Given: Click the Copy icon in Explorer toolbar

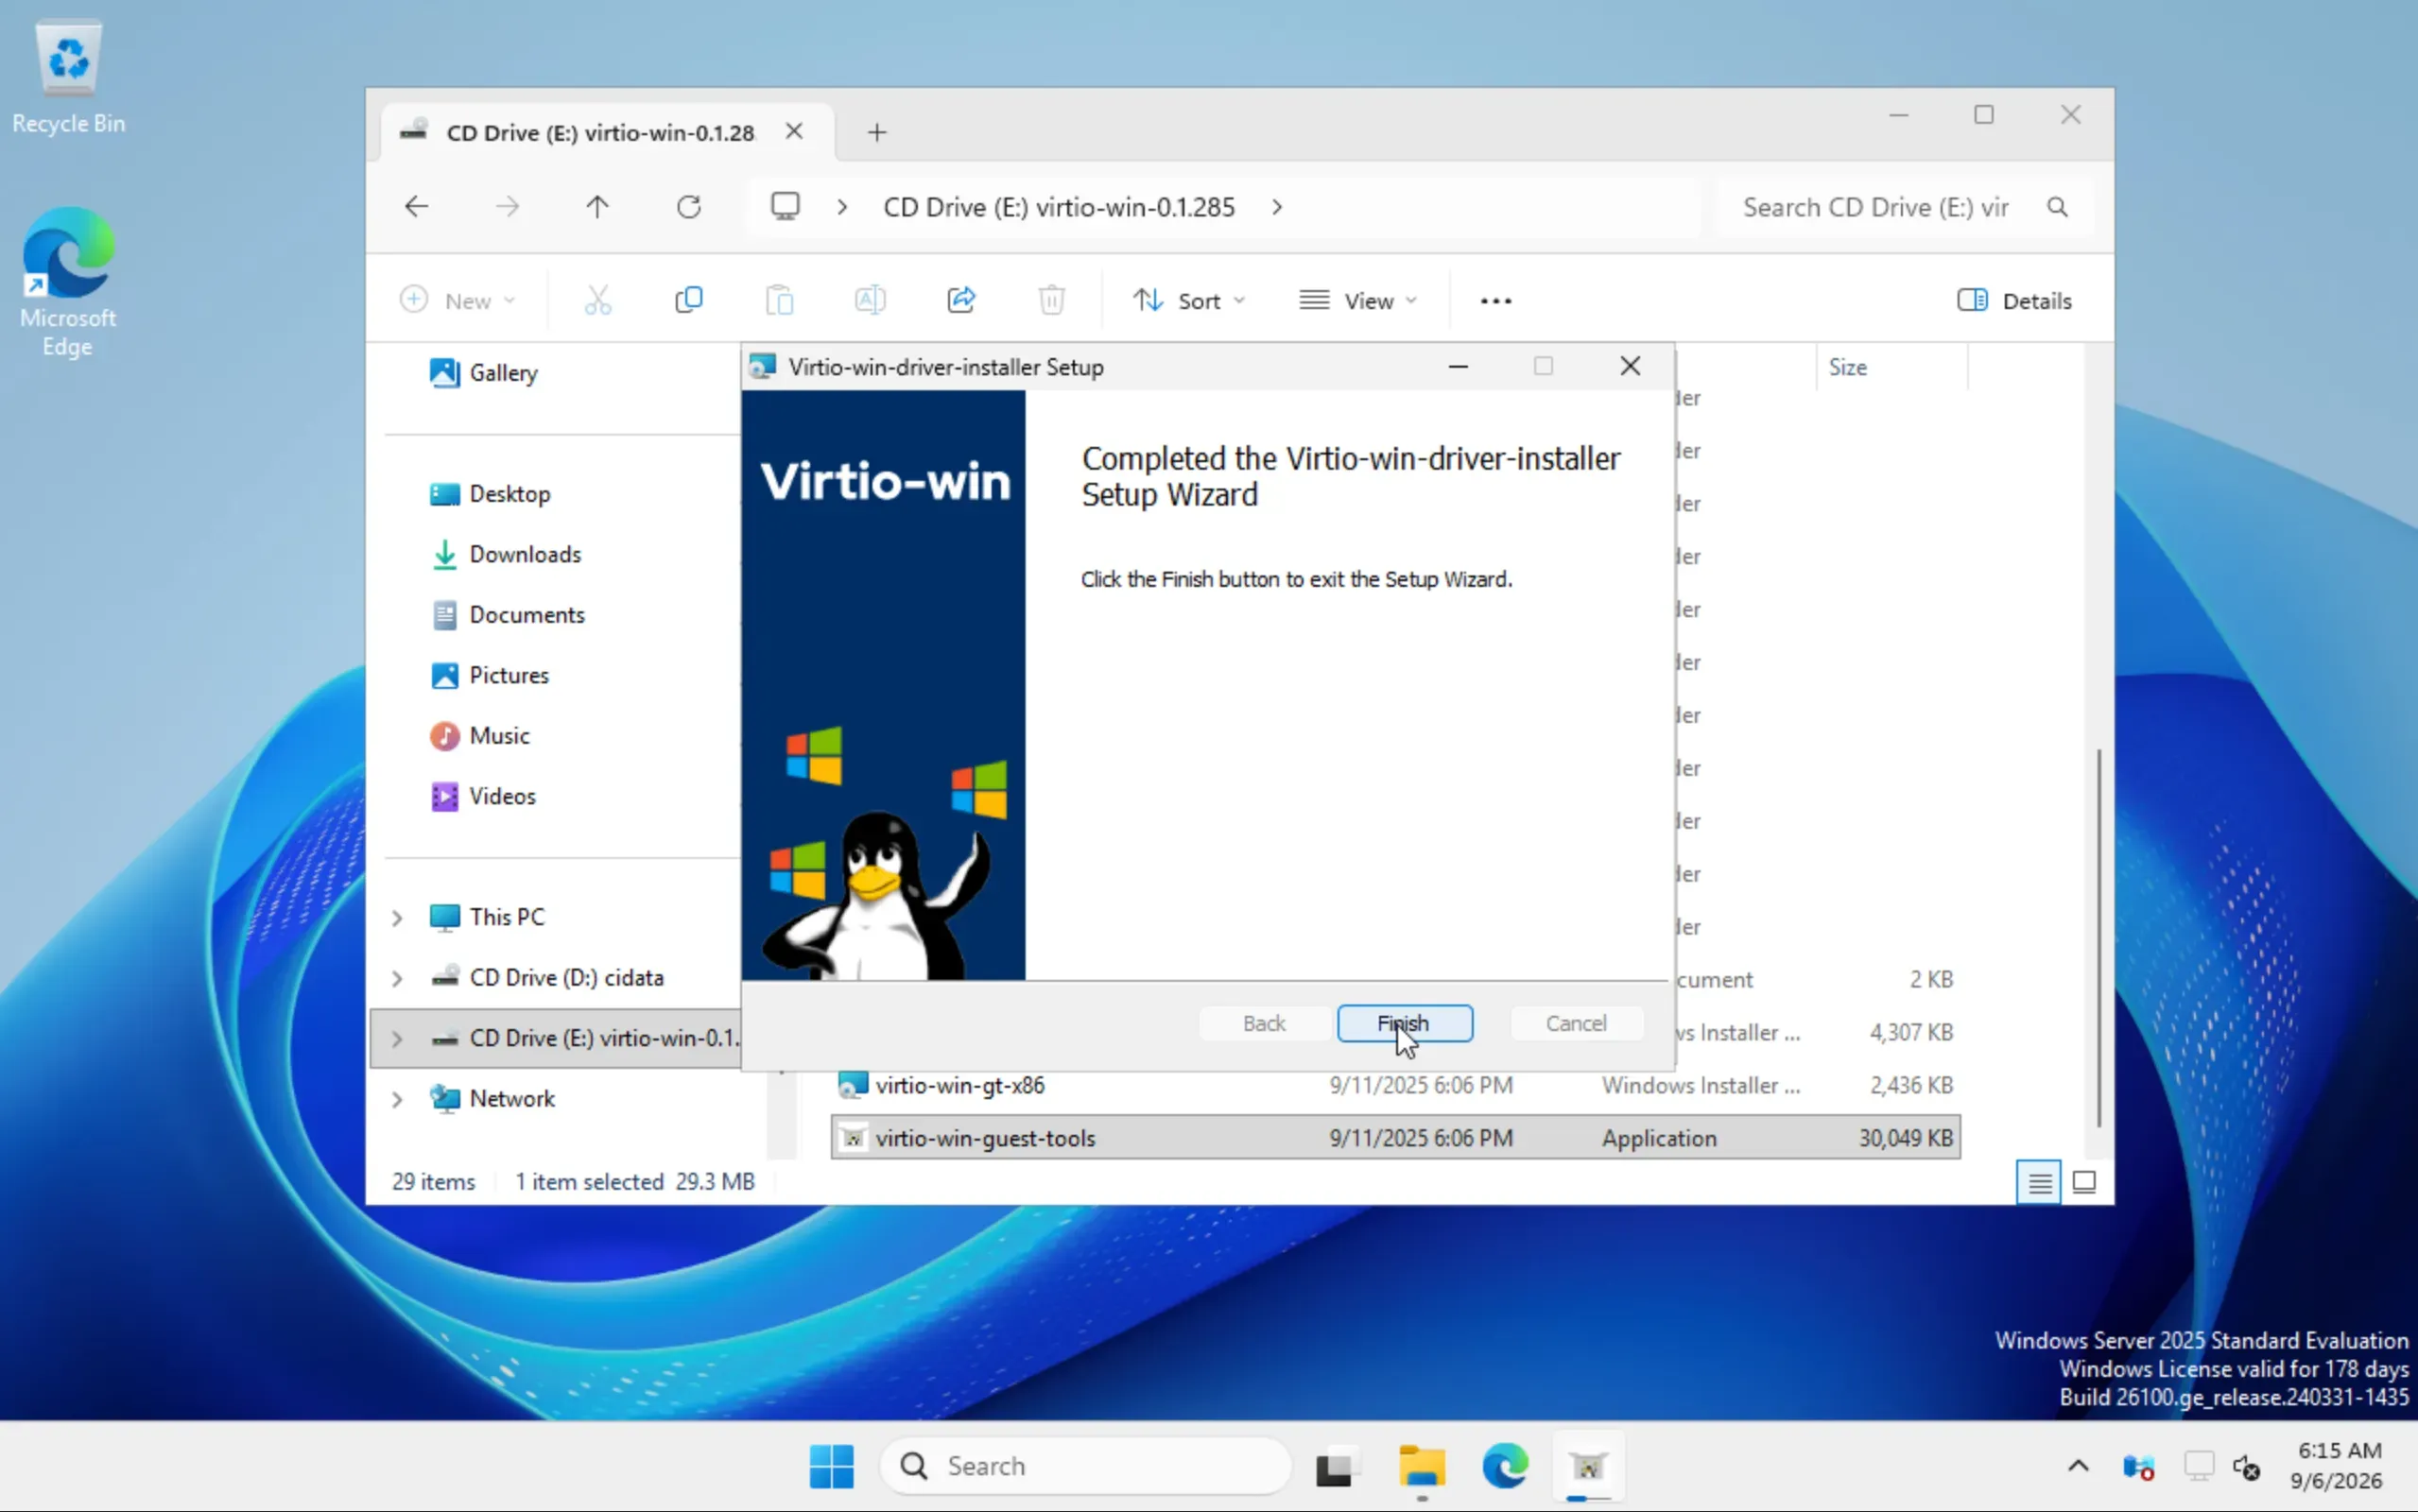Looking at the screenshot, I should click(x=689, y=300).
